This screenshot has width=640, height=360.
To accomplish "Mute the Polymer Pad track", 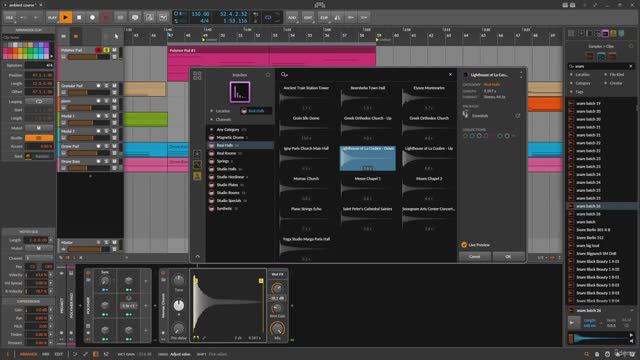I will (115, 50).
